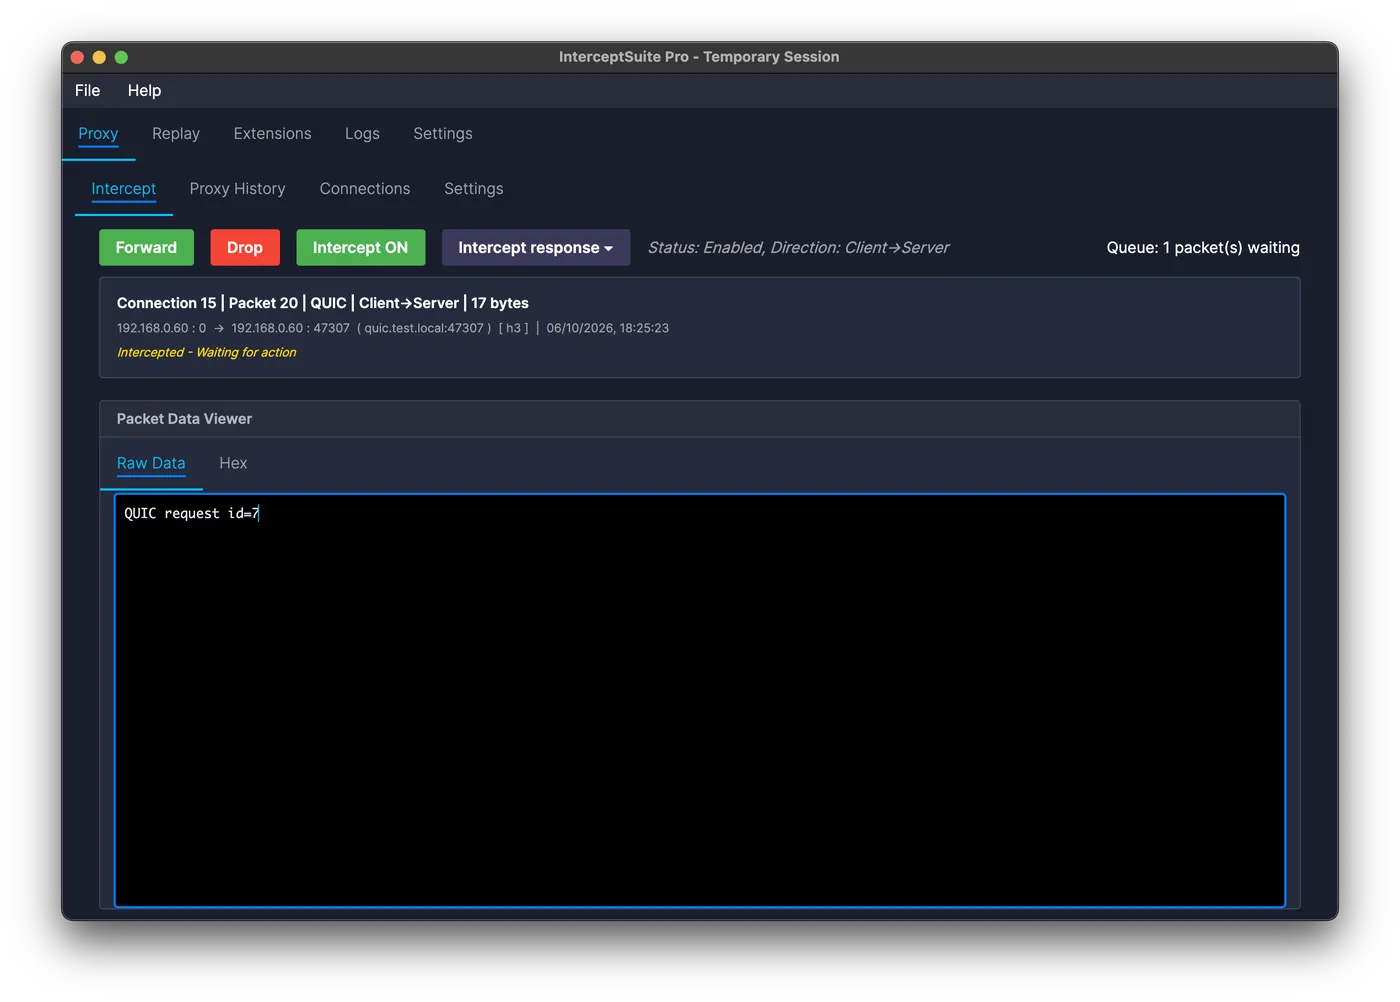The width and height of the screenshot is (1400, 1002).
Task: Click the 'Queue: 1 packet(s) waiting' text
Action: click(x=1203, y=248)
